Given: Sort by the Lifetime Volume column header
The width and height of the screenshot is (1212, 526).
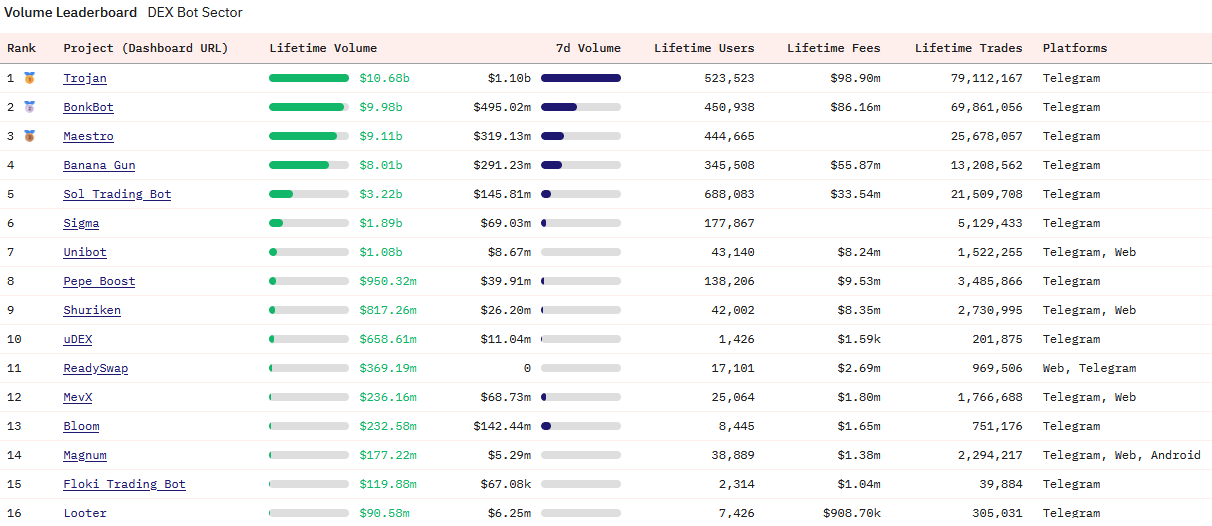Looking at the screenshot, I should click(323, 48).
